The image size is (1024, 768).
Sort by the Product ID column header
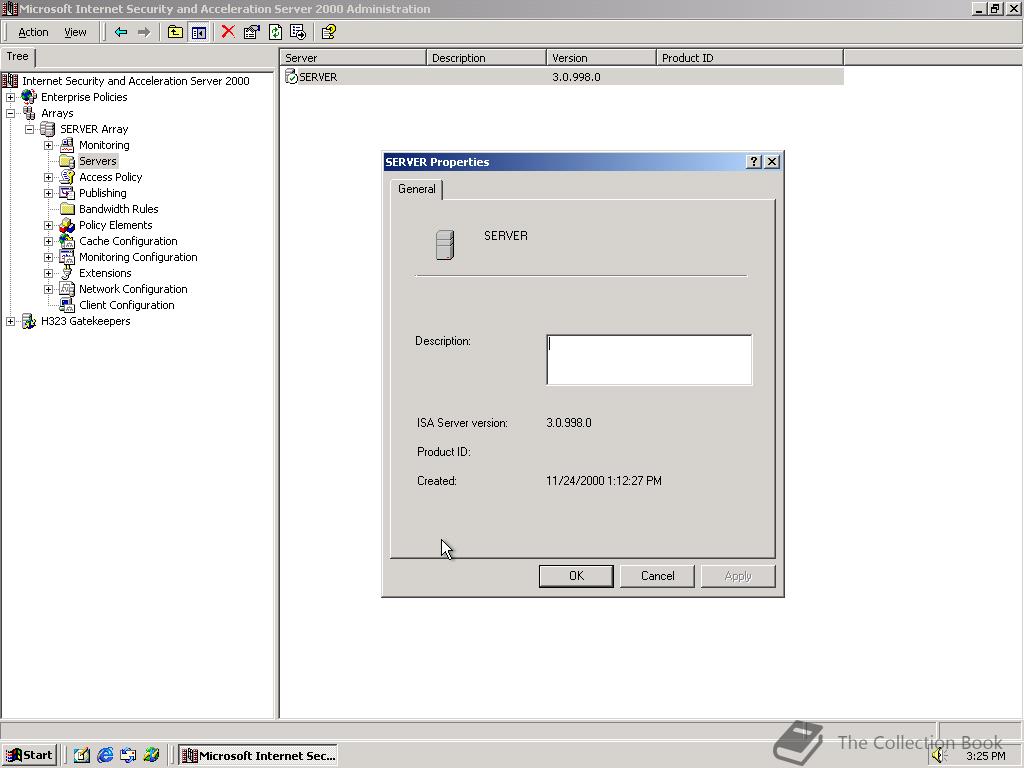pyautogui.click(x=750, y=57)
